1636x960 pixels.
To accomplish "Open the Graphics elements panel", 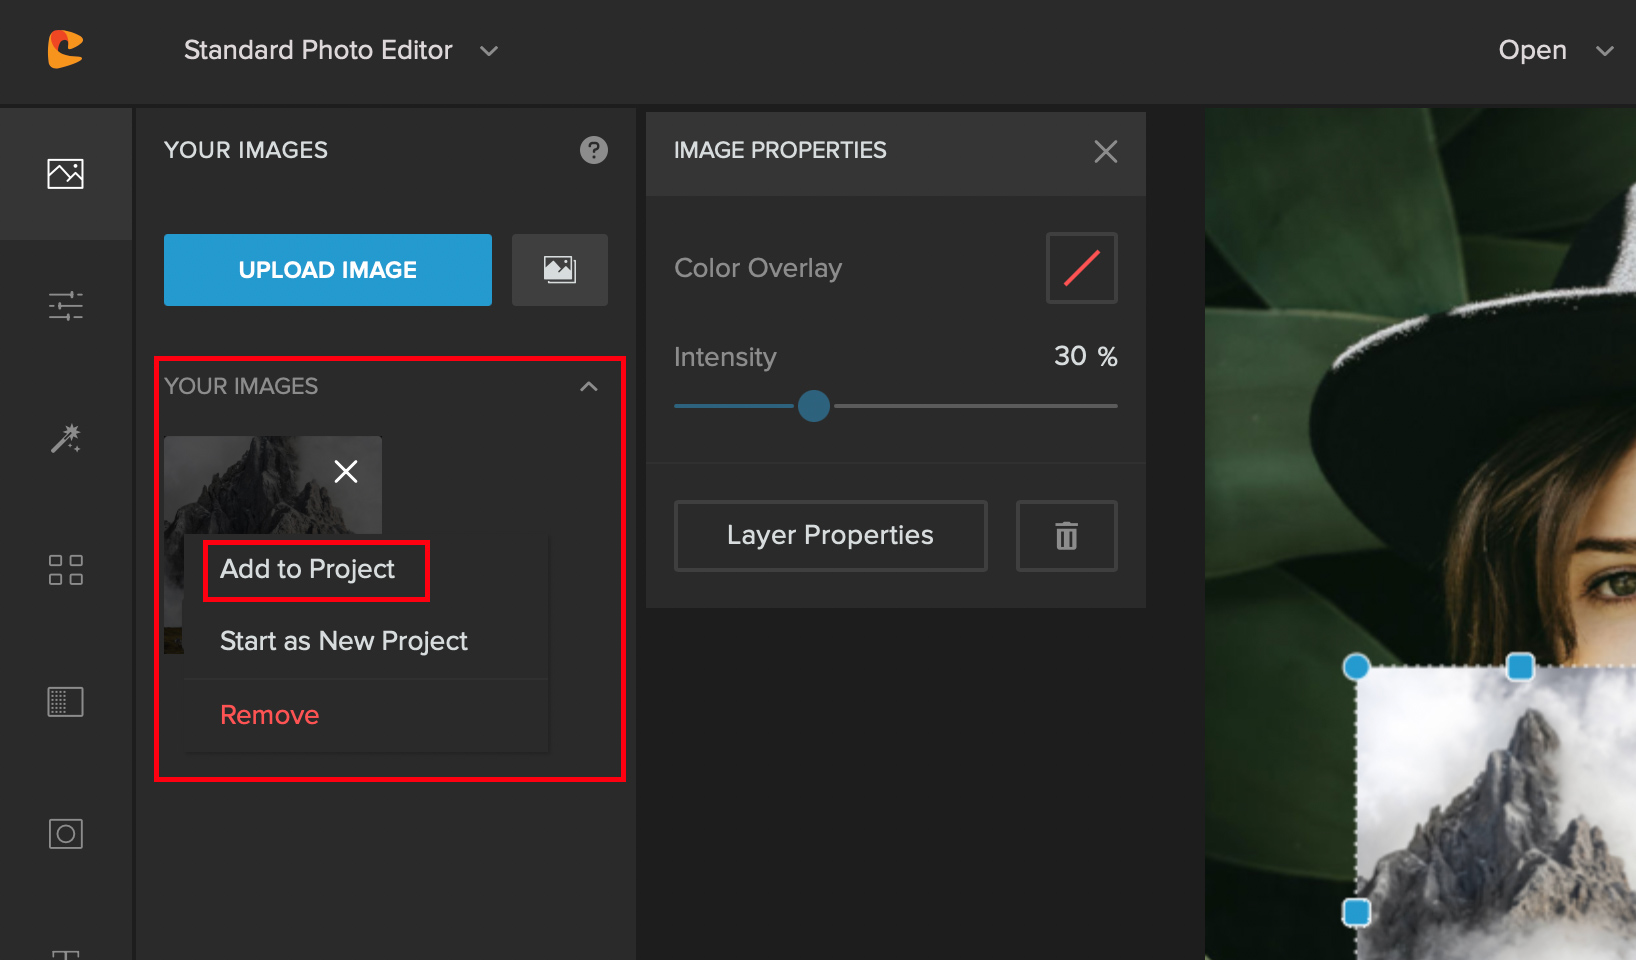I will [65, 569].
